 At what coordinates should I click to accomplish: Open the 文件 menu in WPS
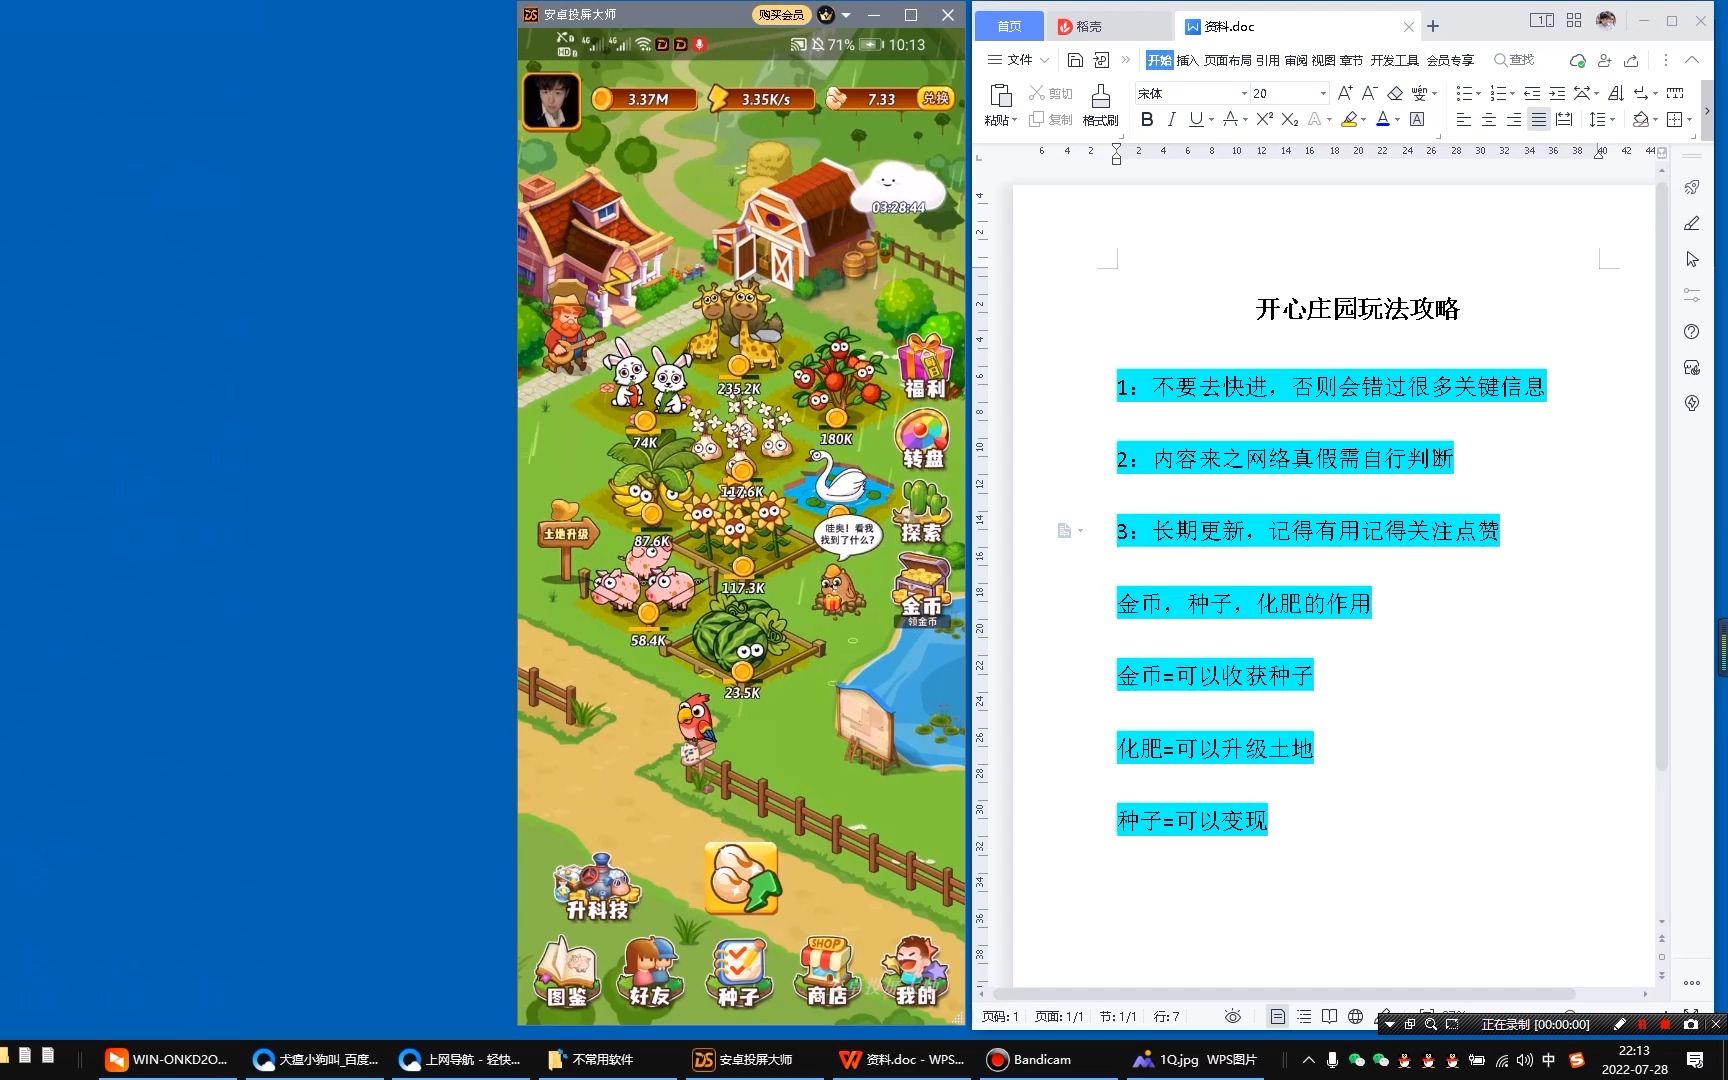click(1018, 60)
